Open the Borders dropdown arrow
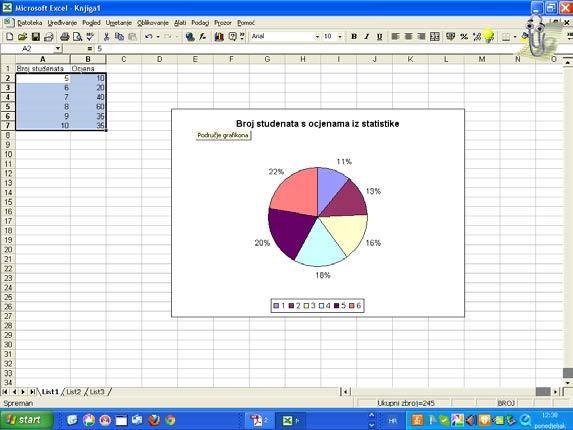The height and width of the screenshot is (430, 573). (x=515, y=37)
